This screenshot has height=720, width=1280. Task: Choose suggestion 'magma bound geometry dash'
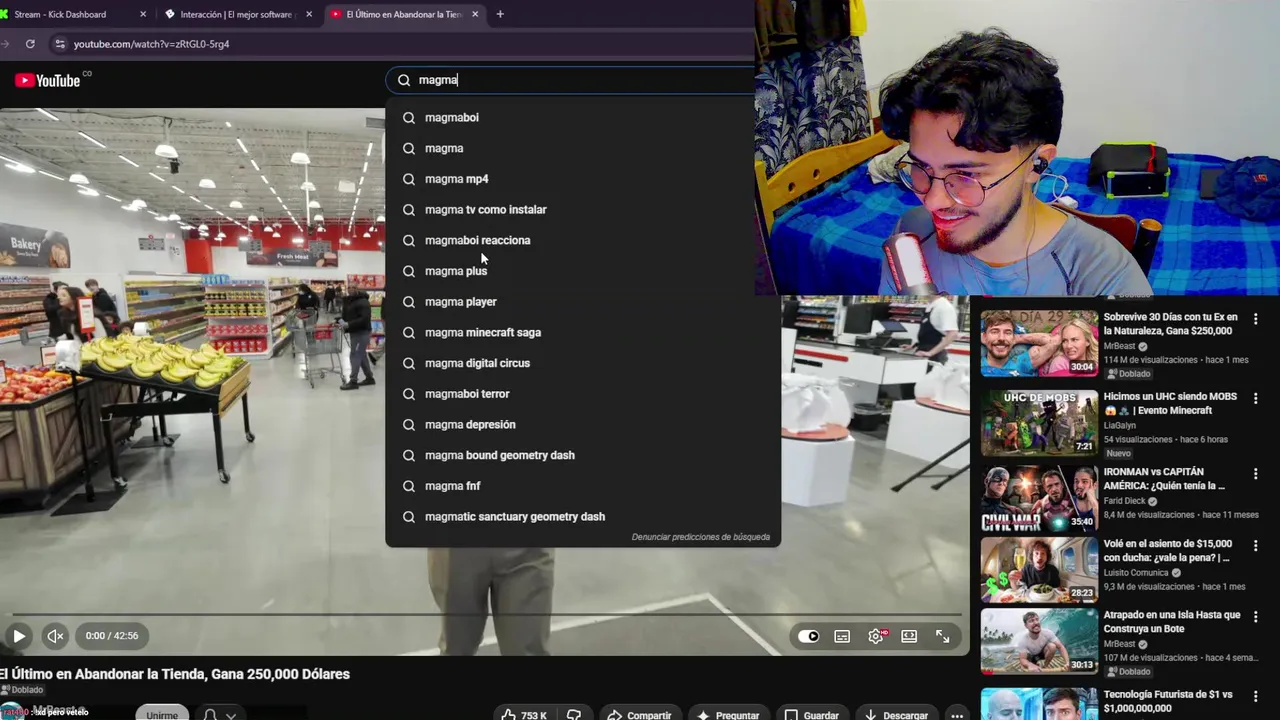pyautogui.click(x=583, y=456)
